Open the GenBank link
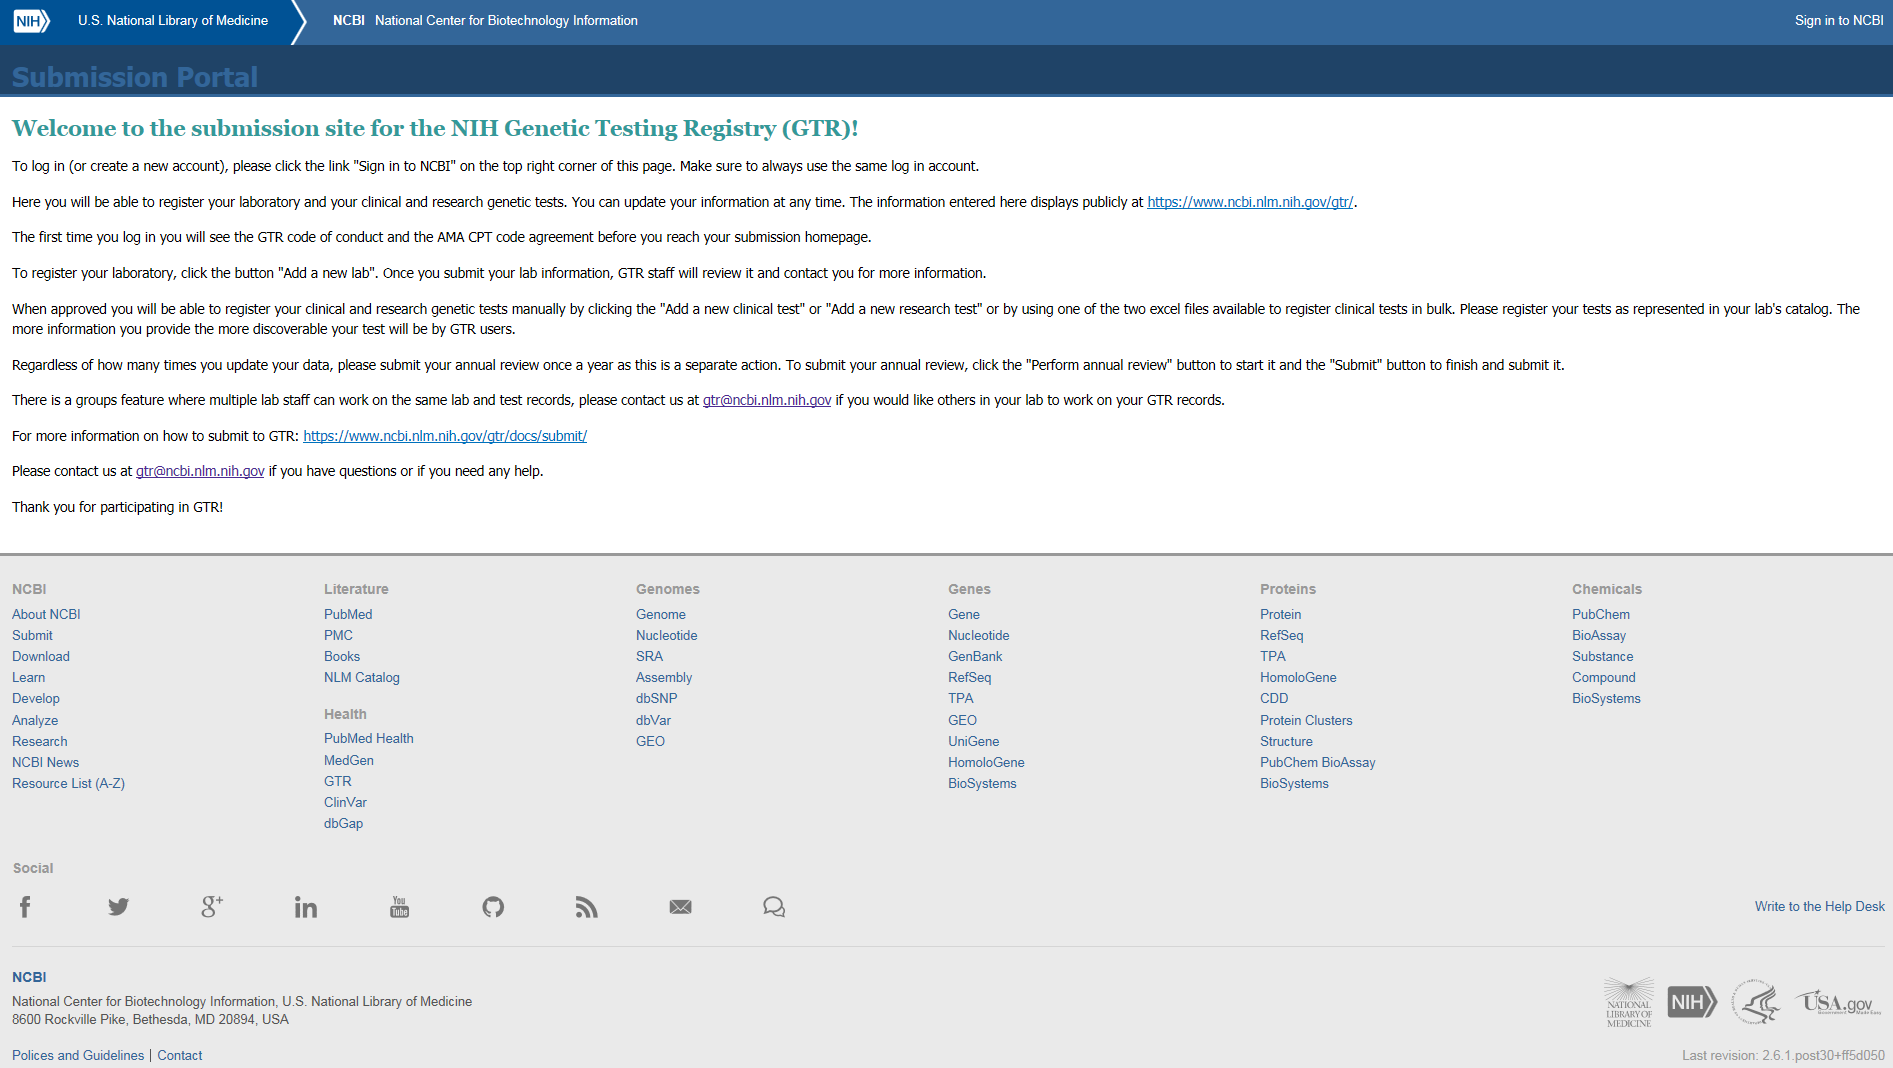This screenshot has height=1068, width=1893. 975,656
